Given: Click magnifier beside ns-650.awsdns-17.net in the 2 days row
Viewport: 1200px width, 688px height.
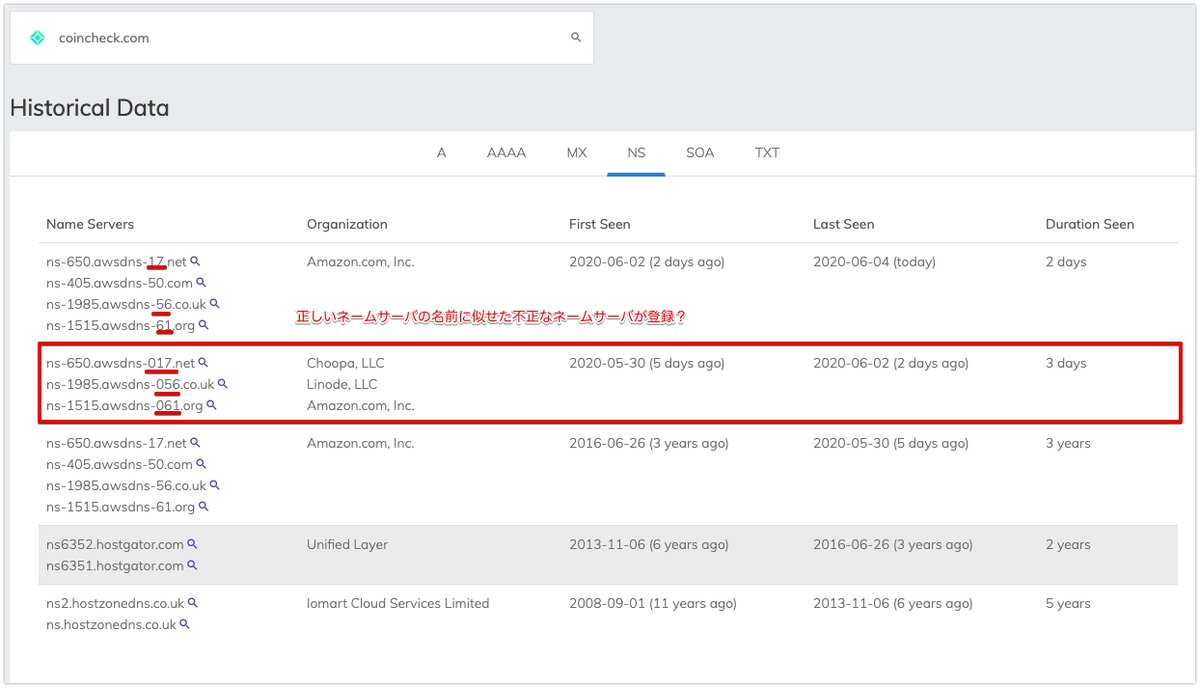Looking at the screenshot, I should (x=196, y=262).
